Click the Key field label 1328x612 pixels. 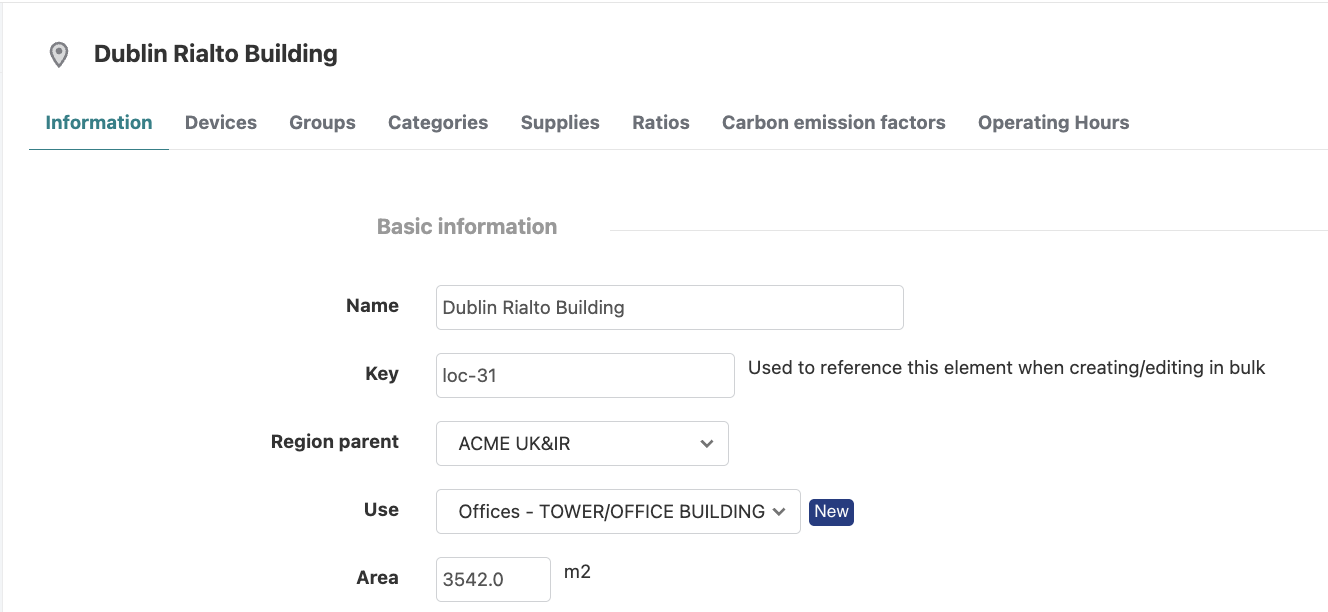(382, 374)
